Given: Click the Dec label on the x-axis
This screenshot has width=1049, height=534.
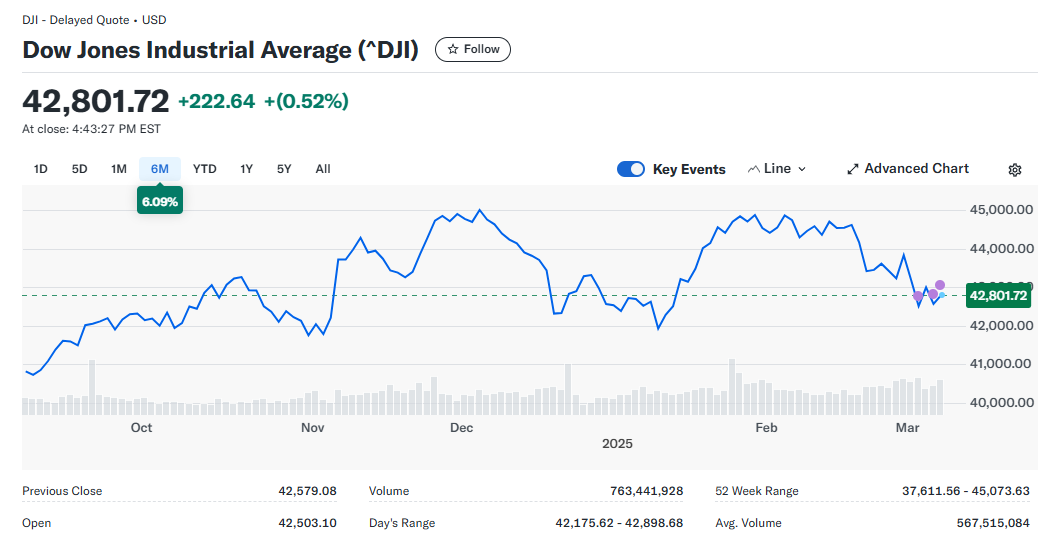Looking at the screenshot, I should [462, 428].
